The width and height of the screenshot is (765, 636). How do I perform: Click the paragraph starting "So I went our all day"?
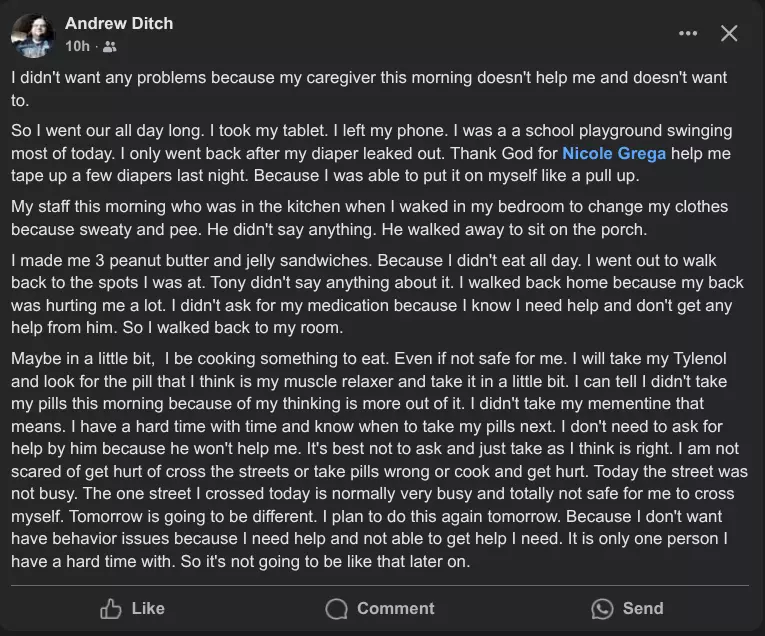[370, 154]
